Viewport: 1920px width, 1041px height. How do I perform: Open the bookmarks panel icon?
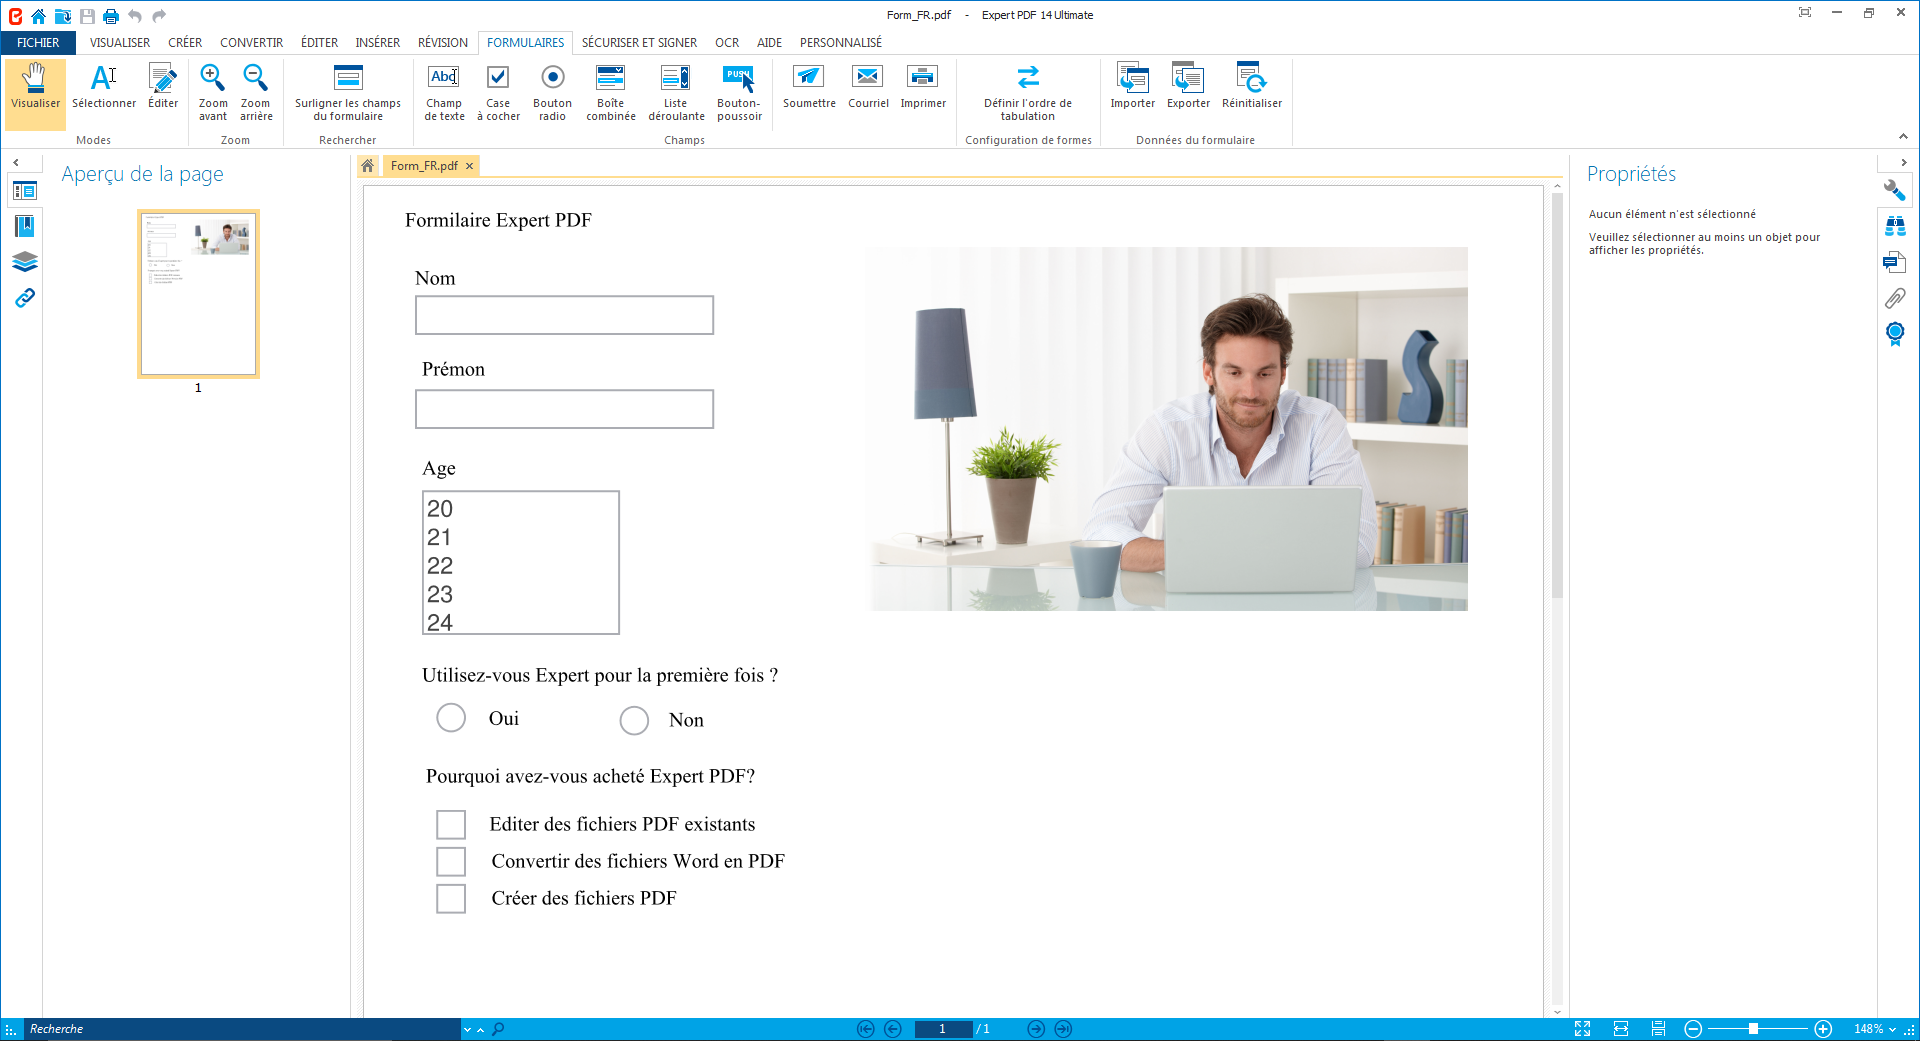click(25, 226)
